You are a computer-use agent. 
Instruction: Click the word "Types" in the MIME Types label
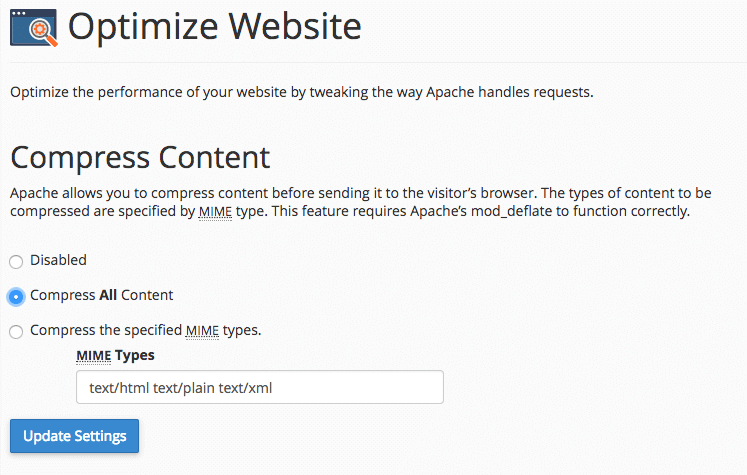pos(135,355)
